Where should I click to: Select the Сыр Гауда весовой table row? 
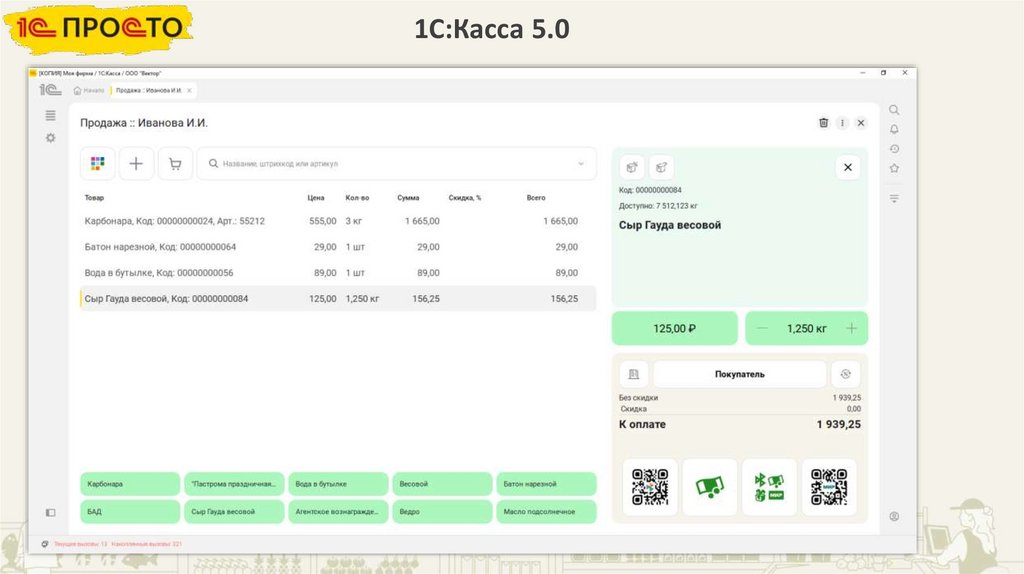pos(338,298)
